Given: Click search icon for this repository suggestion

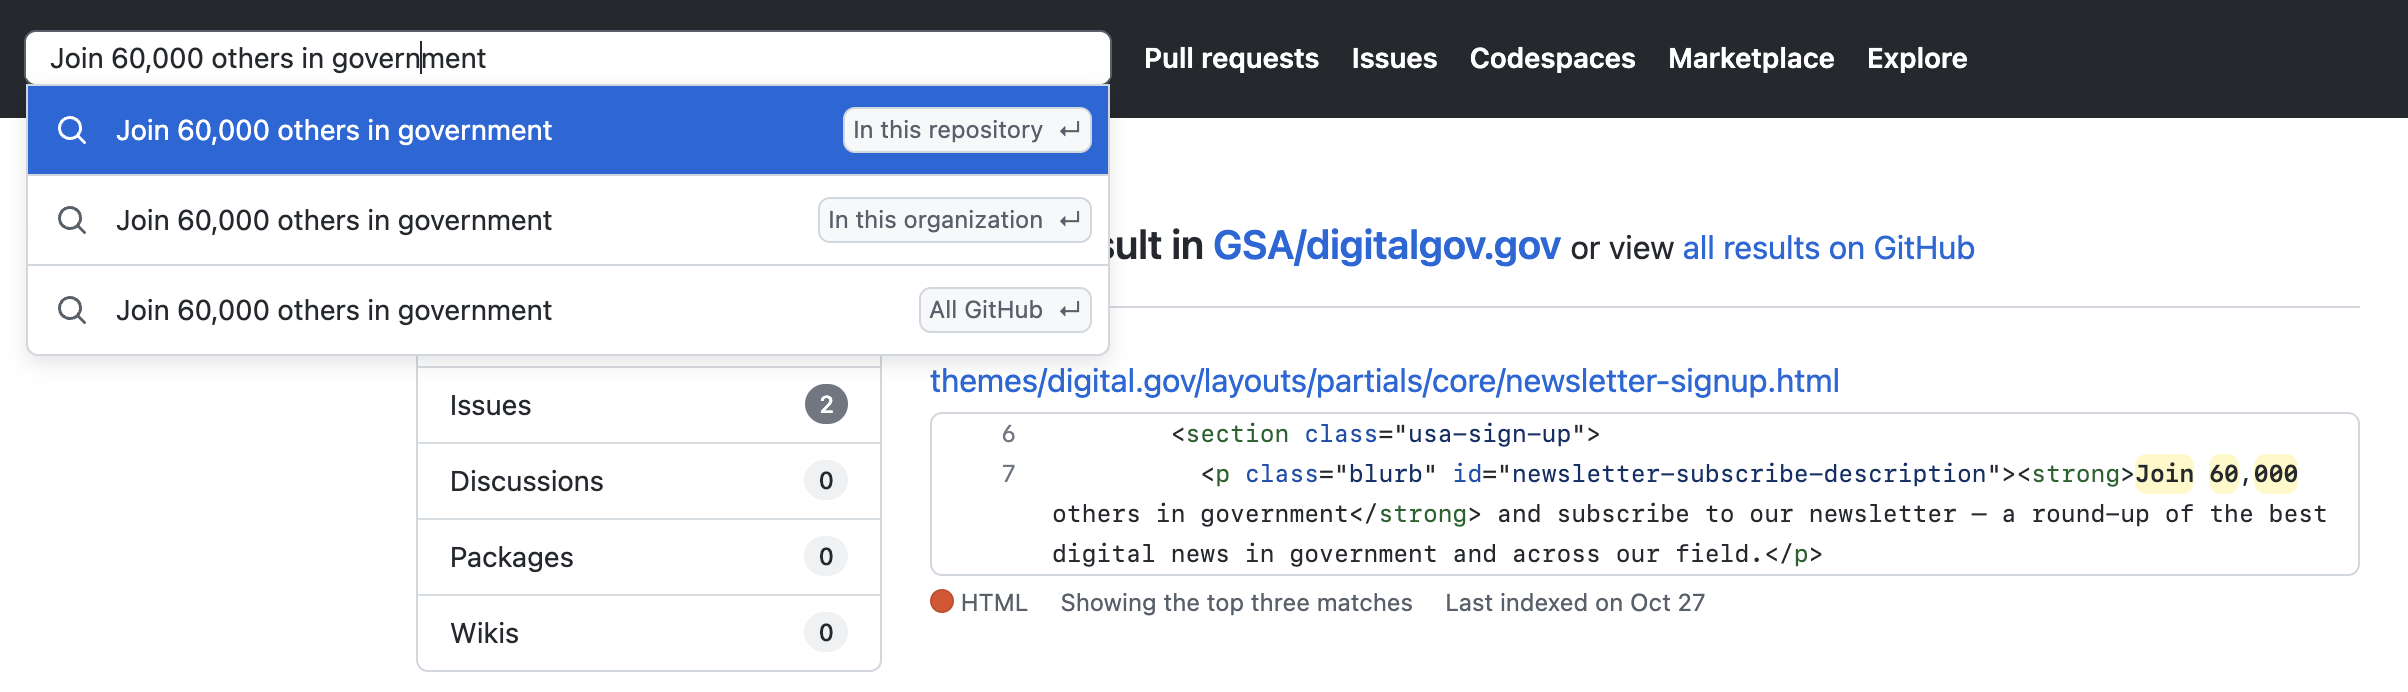Looking at the screenshot, I should pos(72,130).
